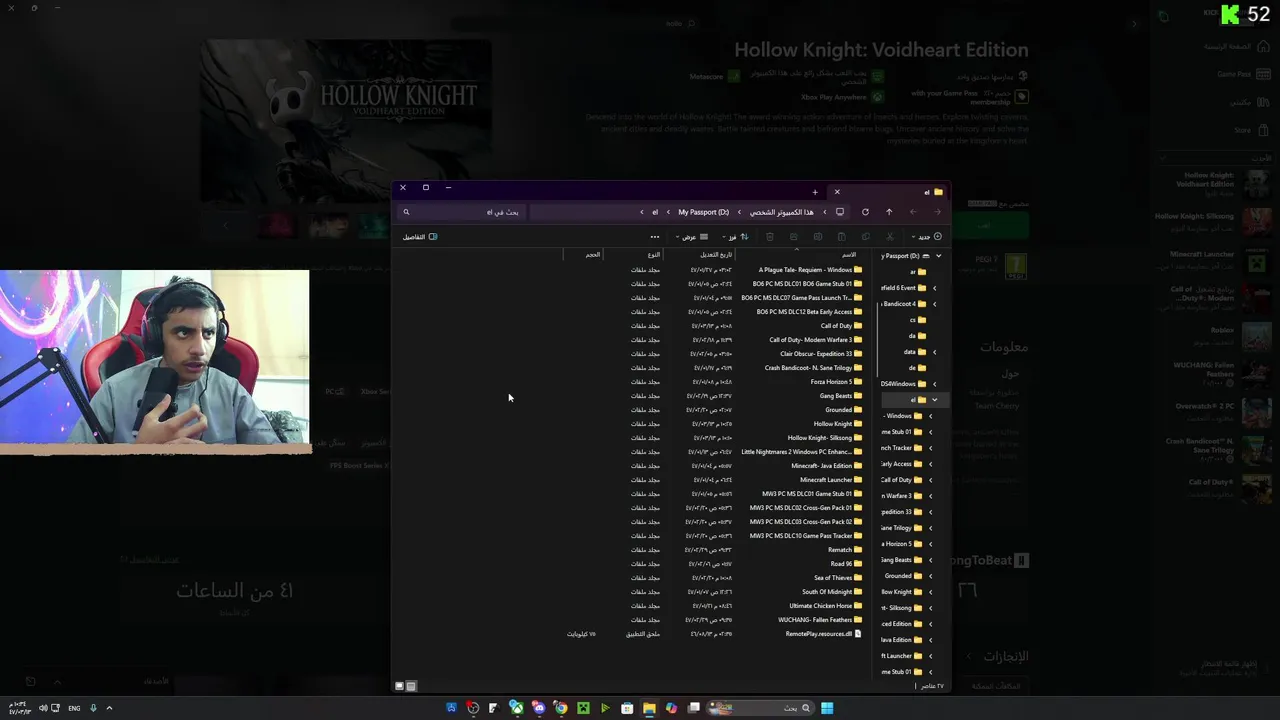Switch to details list view icon in status bar
Screen dimensions: 1280x720
(x=411, y=686)
